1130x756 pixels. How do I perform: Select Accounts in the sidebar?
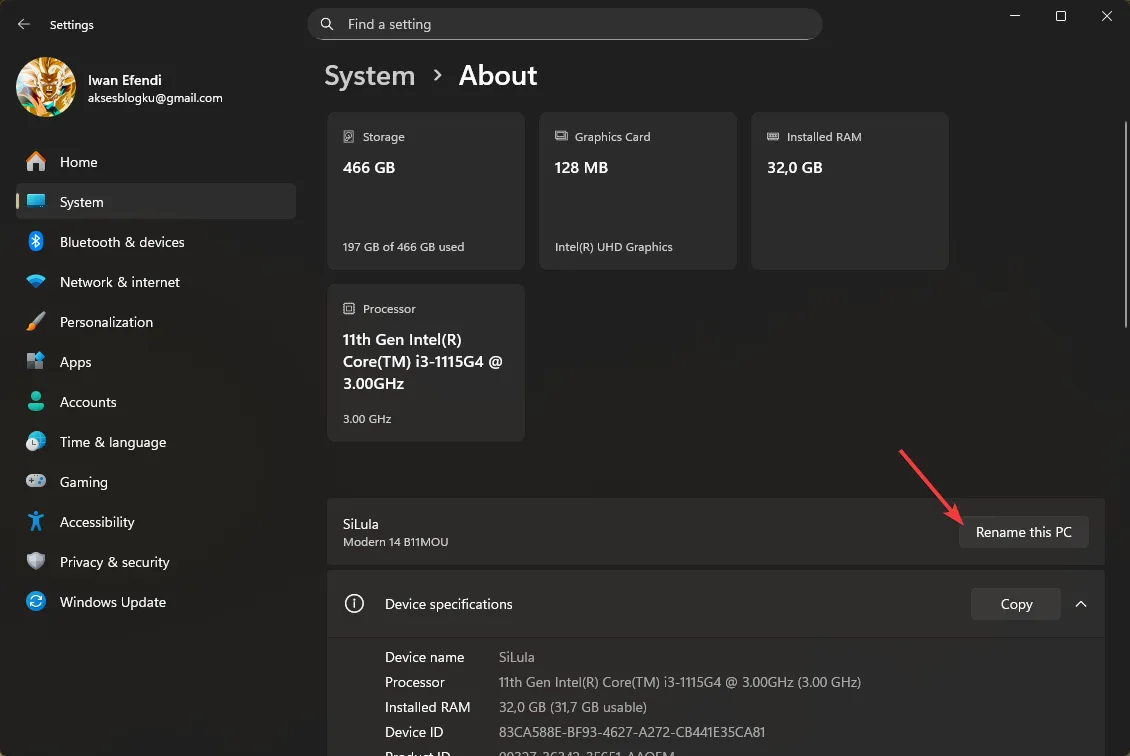point(87,401)
